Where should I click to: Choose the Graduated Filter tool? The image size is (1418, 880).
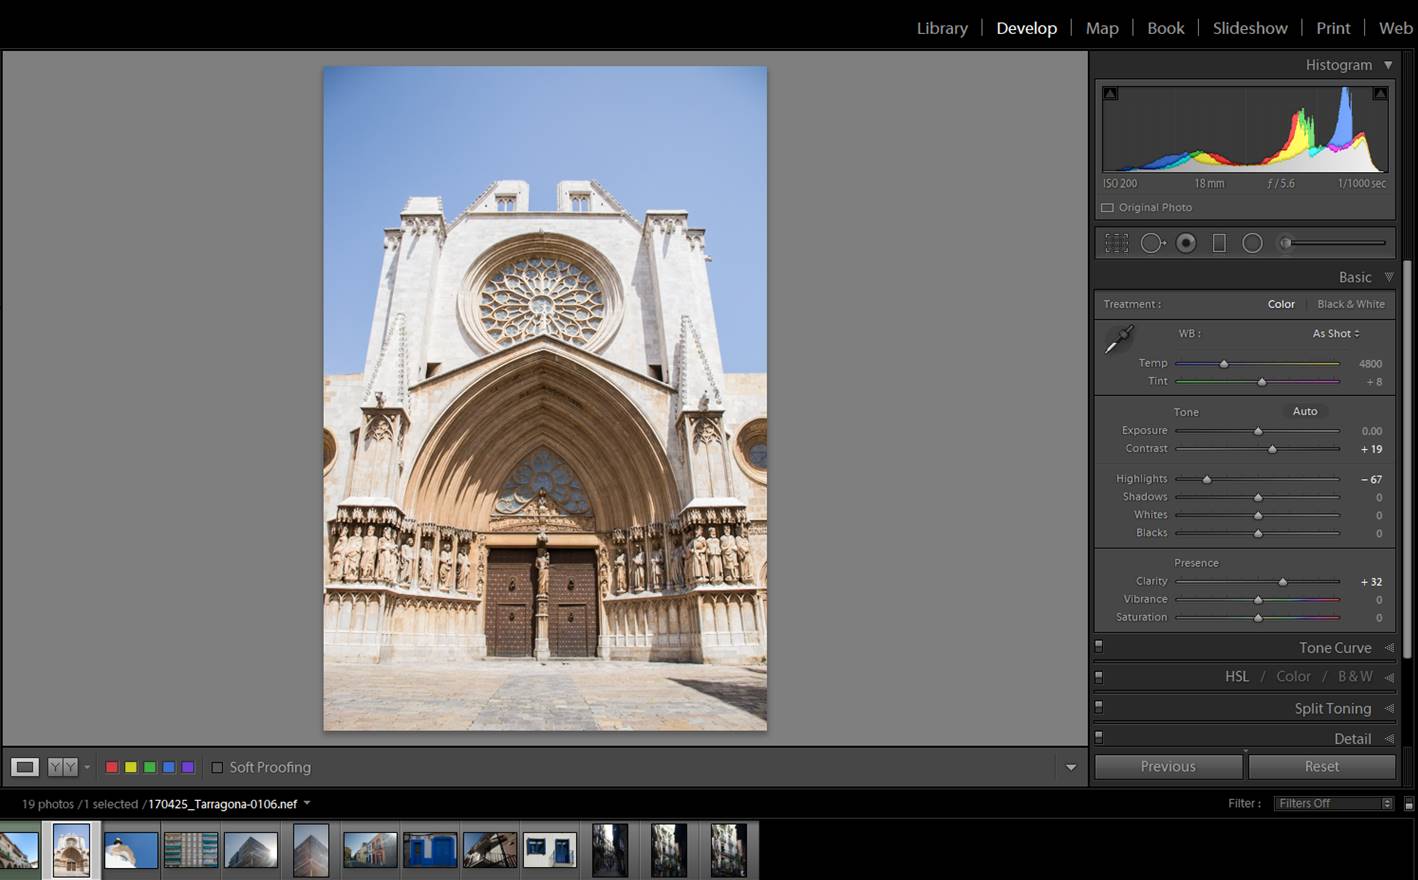(x=1219, y=243)
